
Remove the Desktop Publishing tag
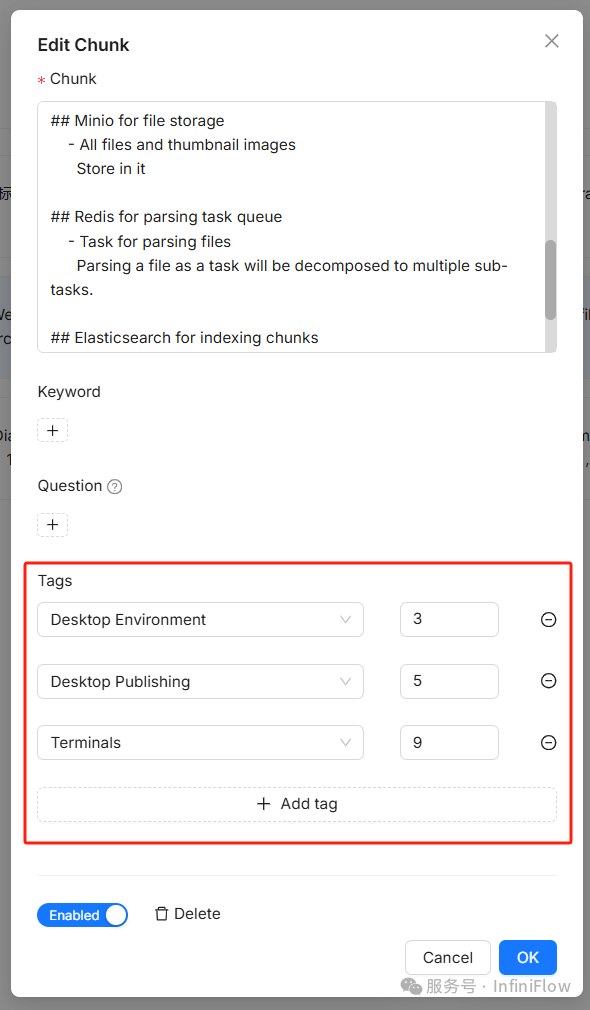coord(548,681)
